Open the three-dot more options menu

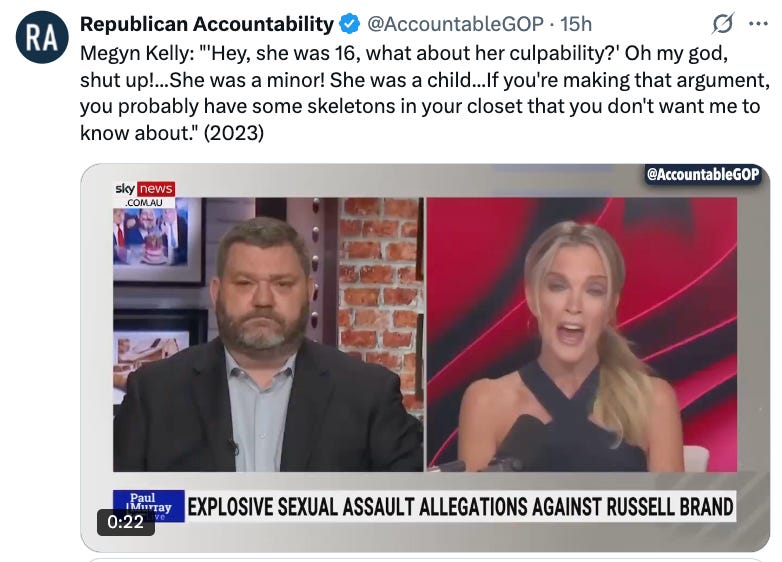pyautogui.click(x=759, y=23)
